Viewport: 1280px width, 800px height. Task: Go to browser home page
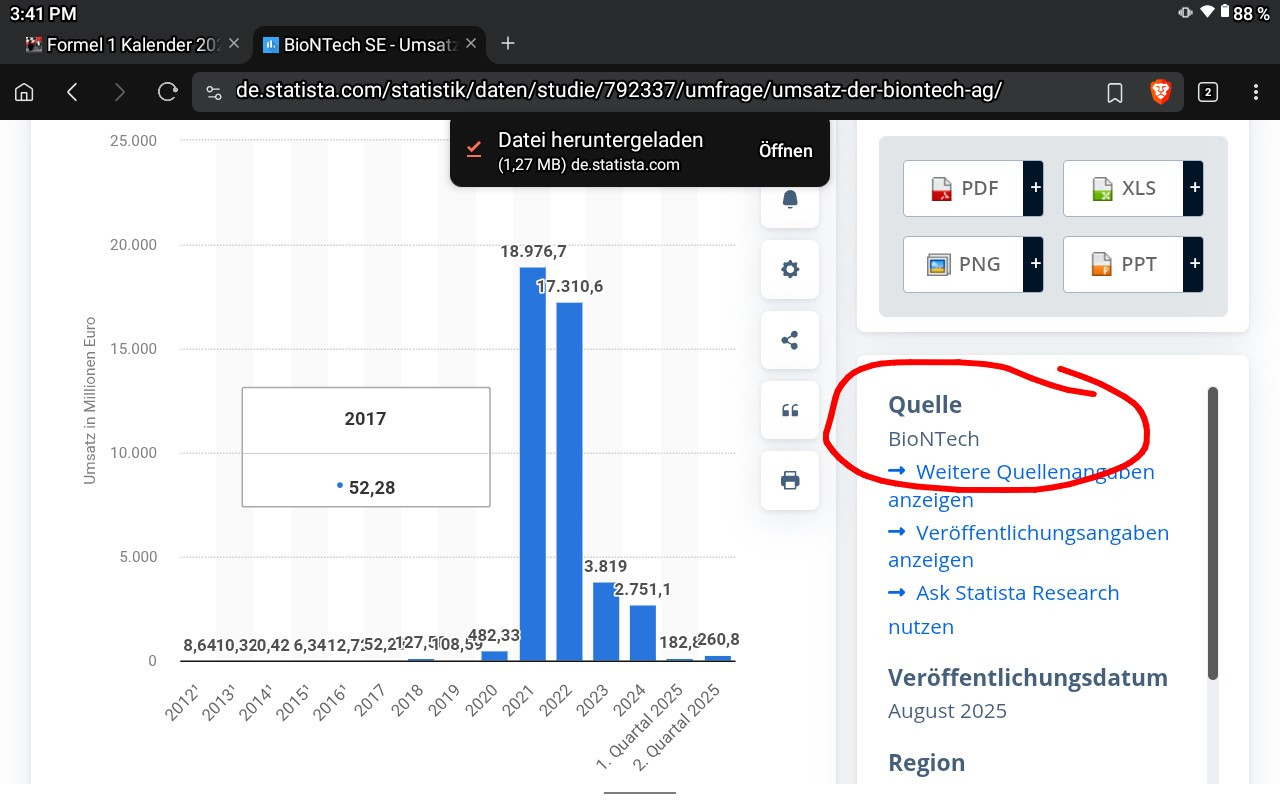click(x=25, y=92)
